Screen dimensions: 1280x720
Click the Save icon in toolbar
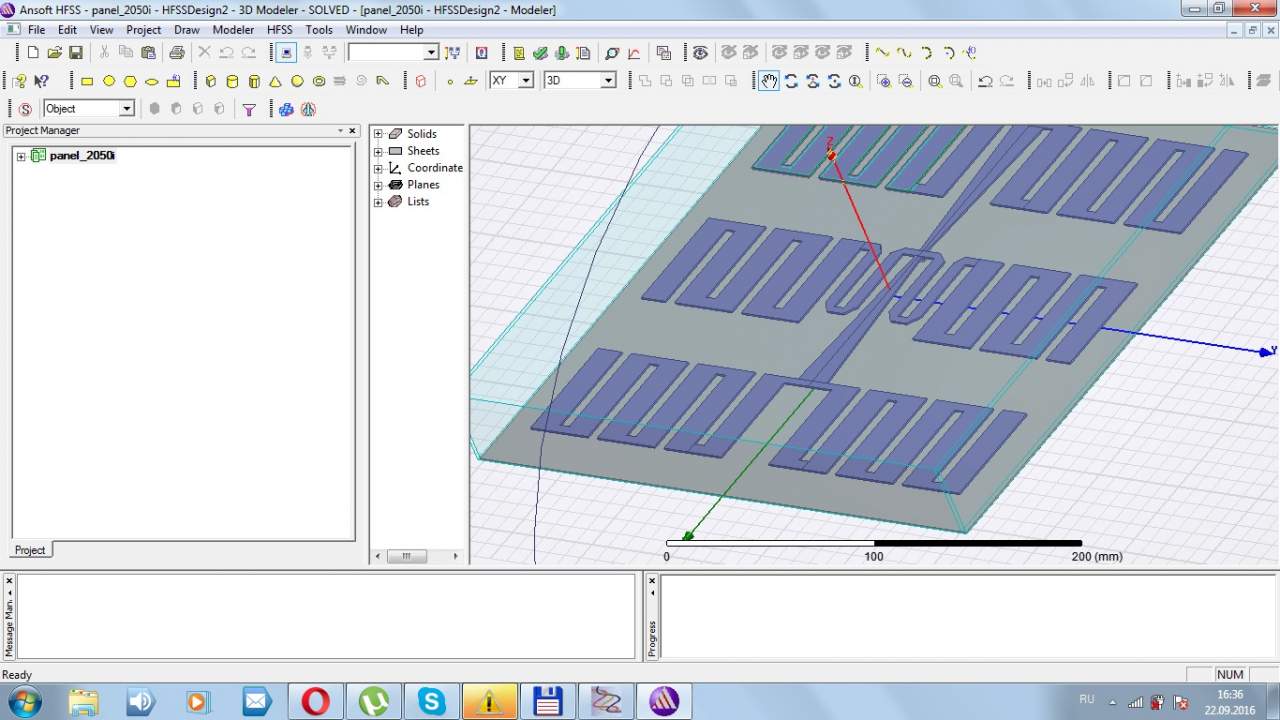[x=76, y=53]
